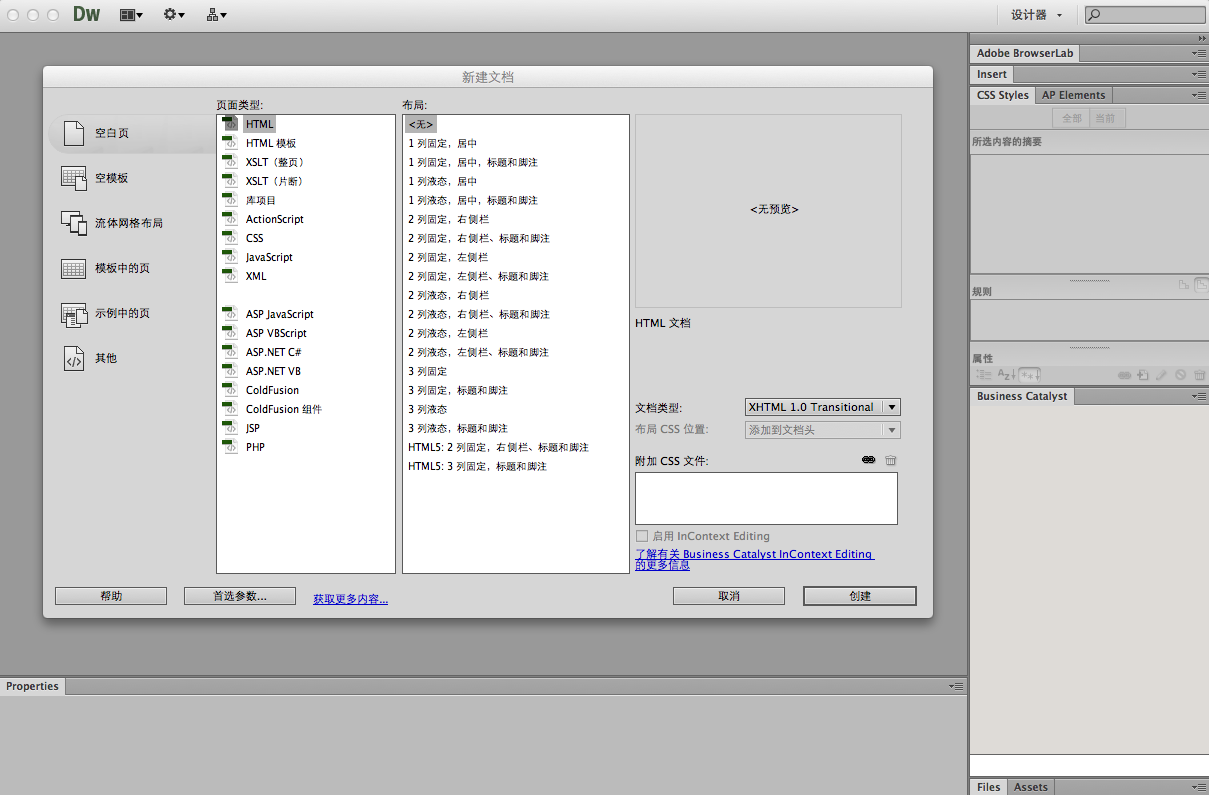Select the 空模板 category icon
The height and width of the screenshot is (795, 1209).
[74, 178]
